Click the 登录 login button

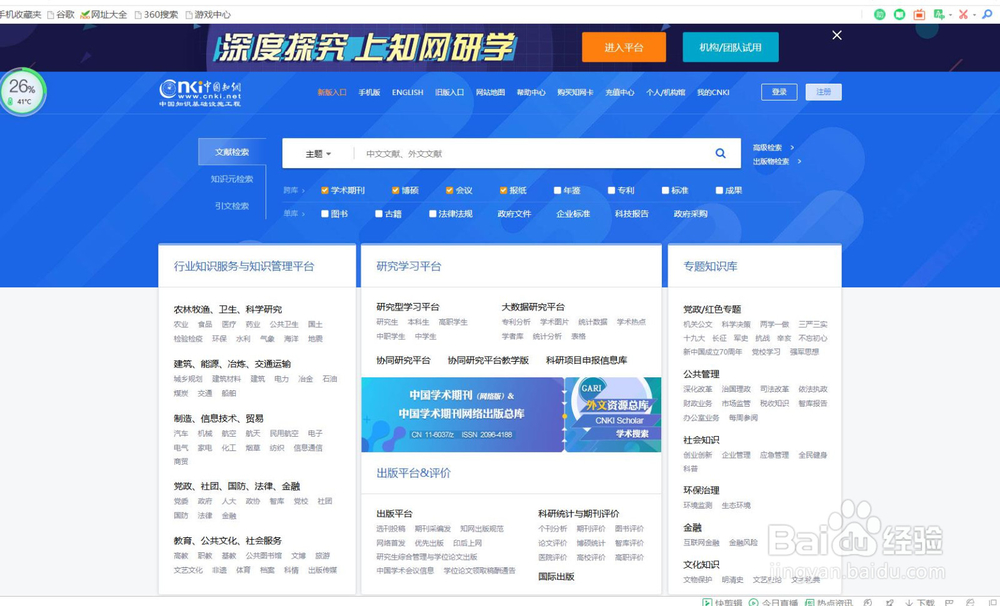tap(779, 92)
